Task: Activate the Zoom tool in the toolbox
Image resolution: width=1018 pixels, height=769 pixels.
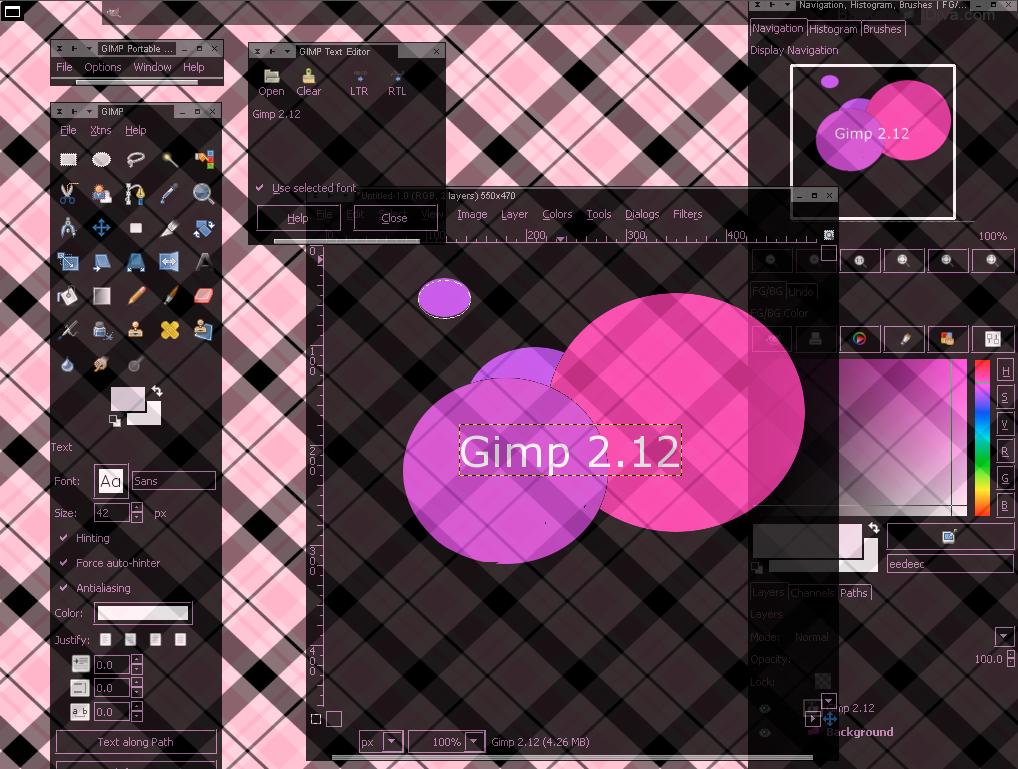Action: pos(204,193)
